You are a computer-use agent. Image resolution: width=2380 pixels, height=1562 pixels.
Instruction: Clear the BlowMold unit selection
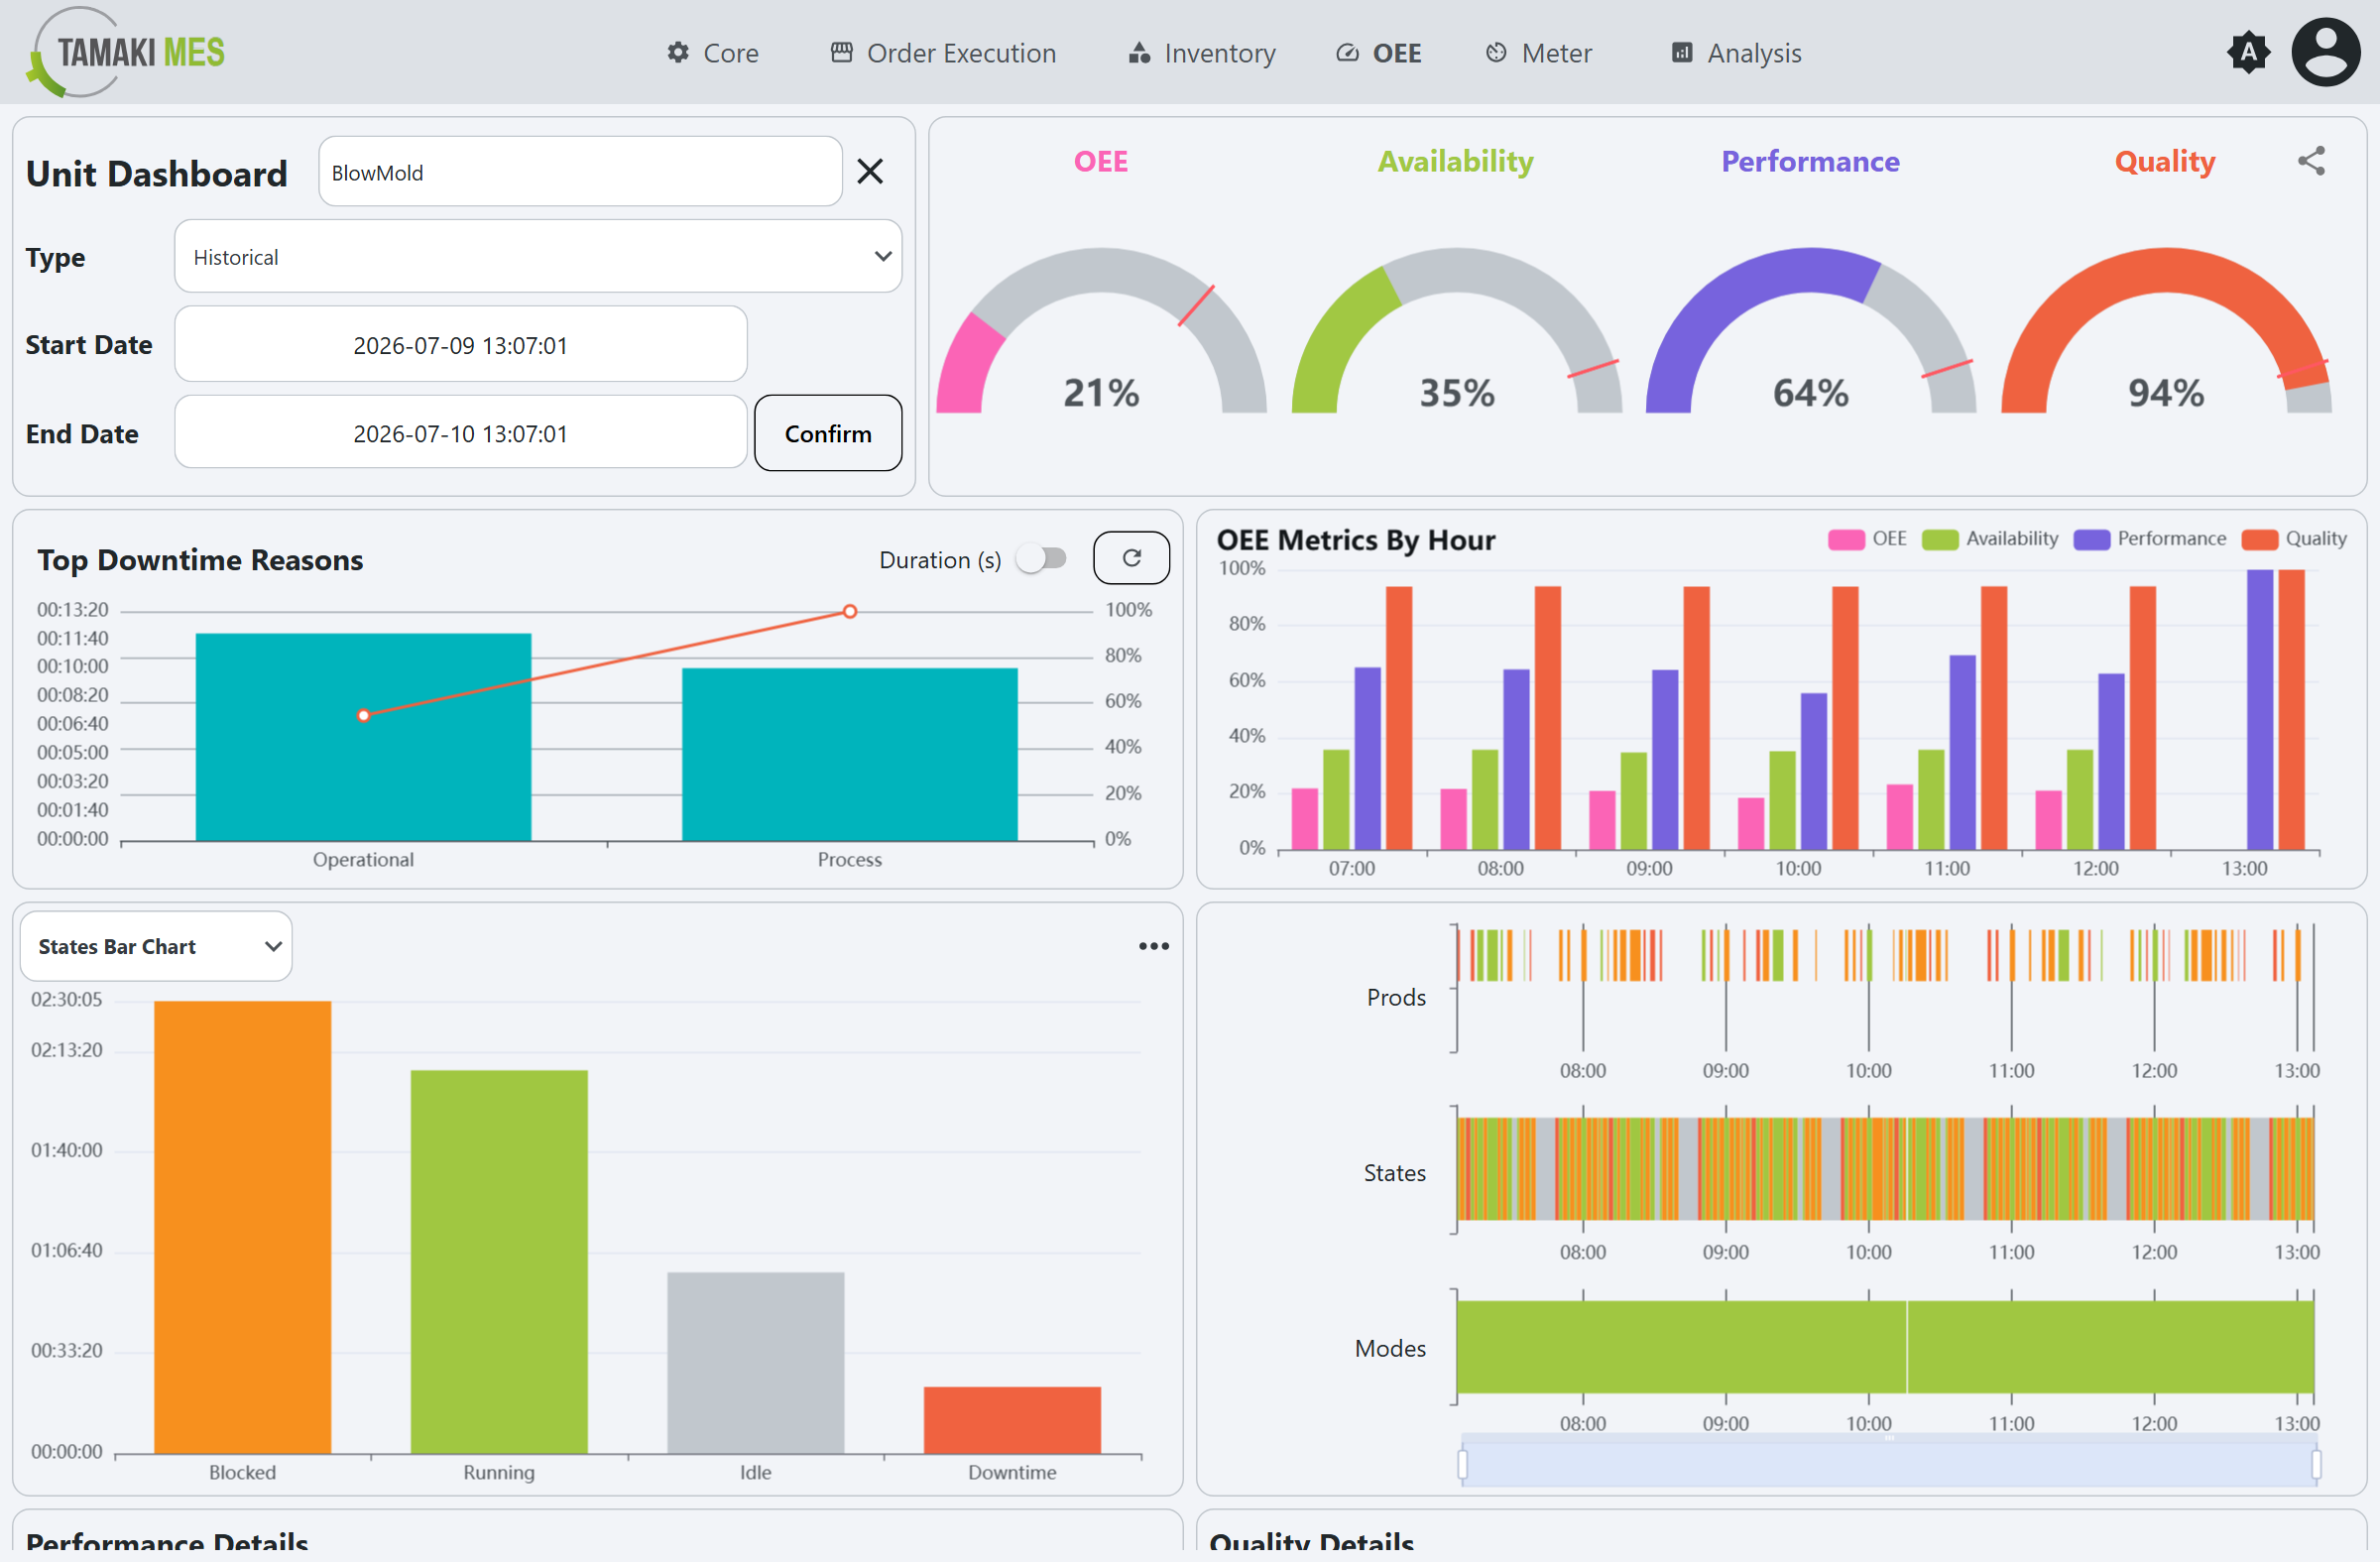(870, 172)
